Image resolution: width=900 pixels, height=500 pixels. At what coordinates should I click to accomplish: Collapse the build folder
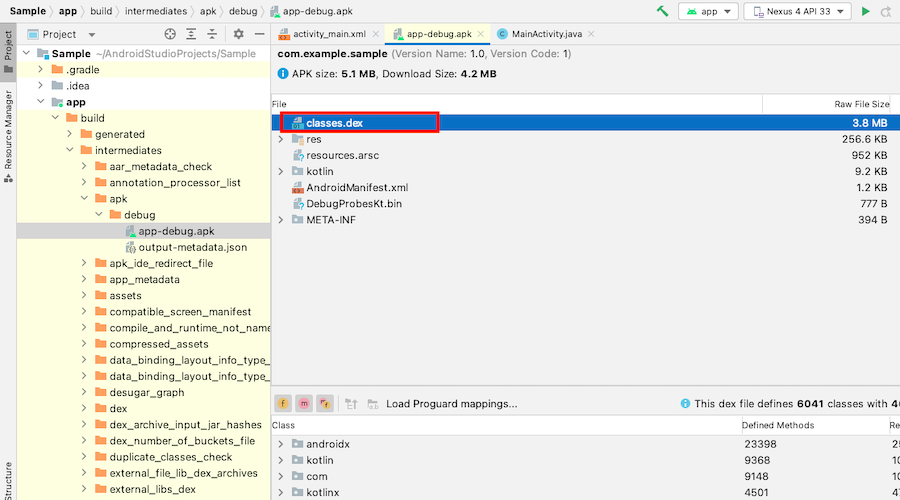(55, 118)
